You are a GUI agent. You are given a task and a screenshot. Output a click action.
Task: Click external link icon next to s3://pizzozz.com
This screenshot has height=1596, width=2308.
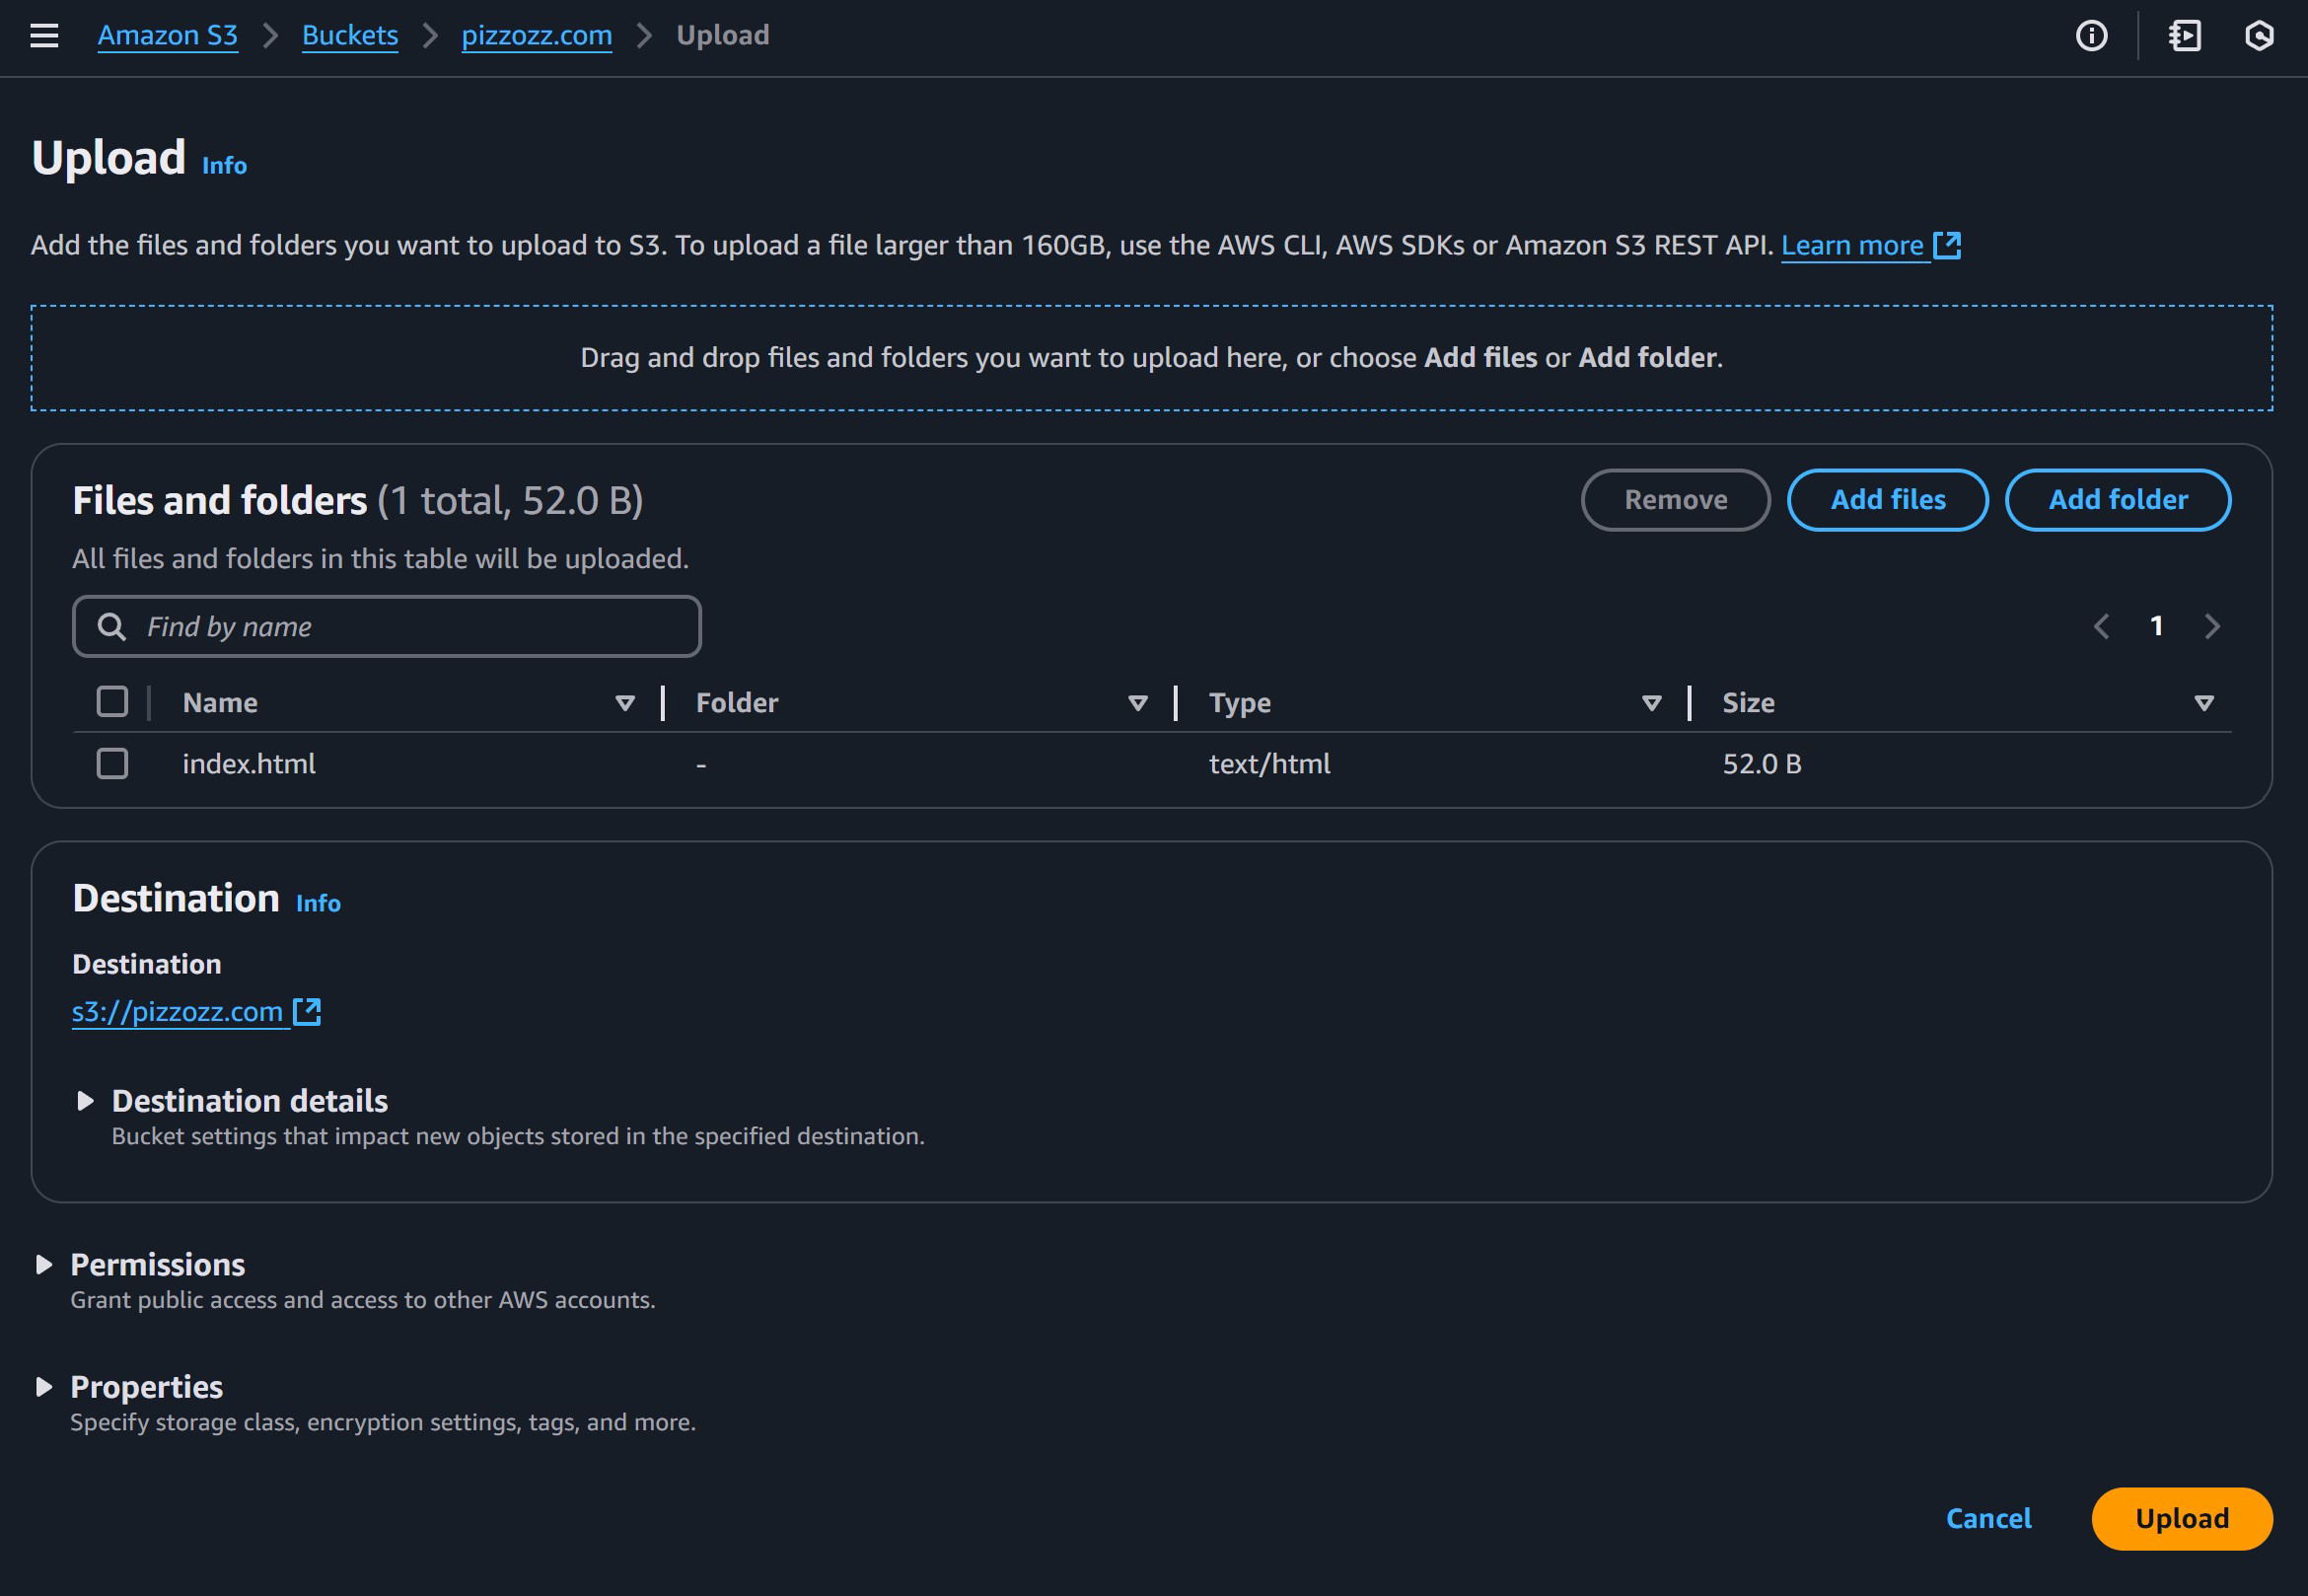[x=307, y=1011]
